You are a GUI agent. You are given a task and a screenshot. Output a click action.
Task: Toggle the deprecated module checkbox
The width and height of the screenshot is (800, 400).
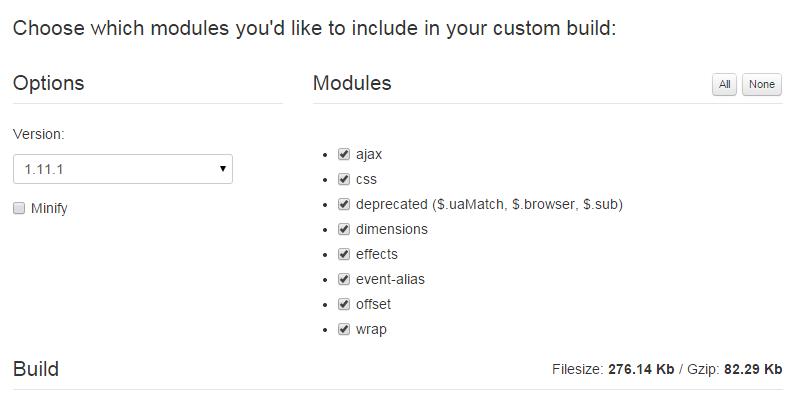click(344, 204)
